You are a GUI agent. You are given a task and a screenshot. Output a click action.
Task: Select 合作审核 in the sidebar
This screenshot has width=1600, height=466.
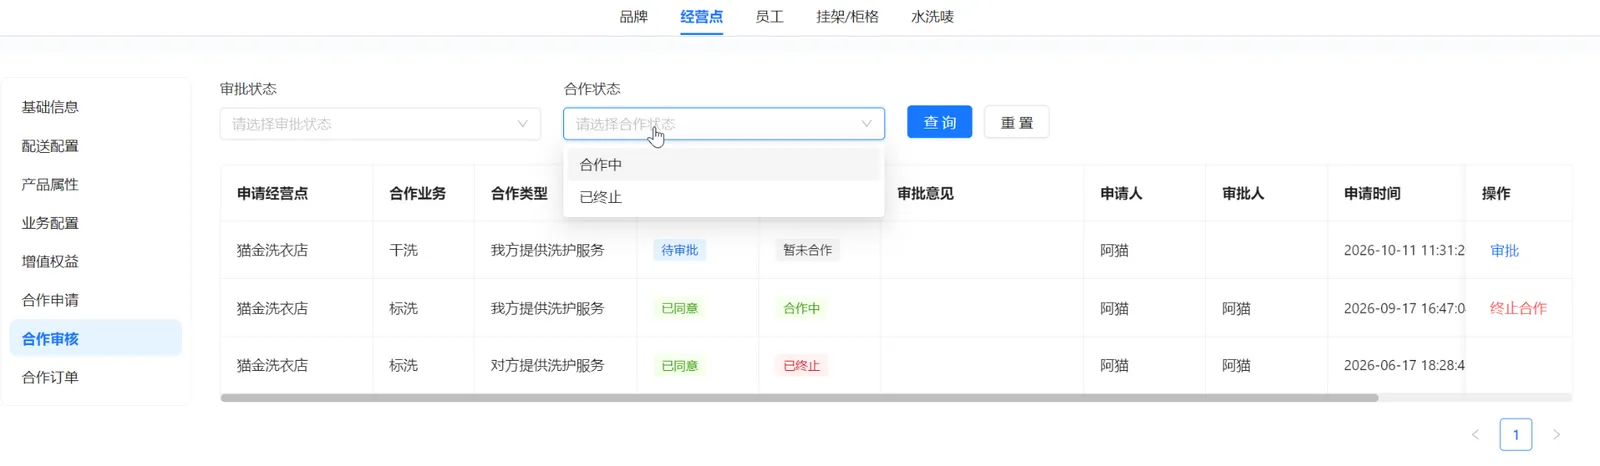click(95, 339)
